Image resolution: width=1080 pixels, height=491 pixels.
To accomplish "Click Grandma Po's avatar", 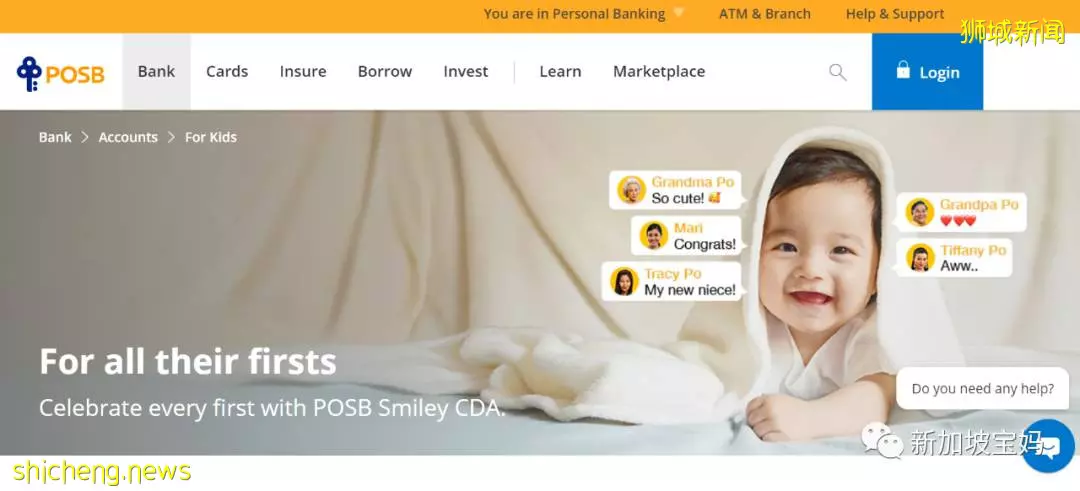I will [631, 190].
